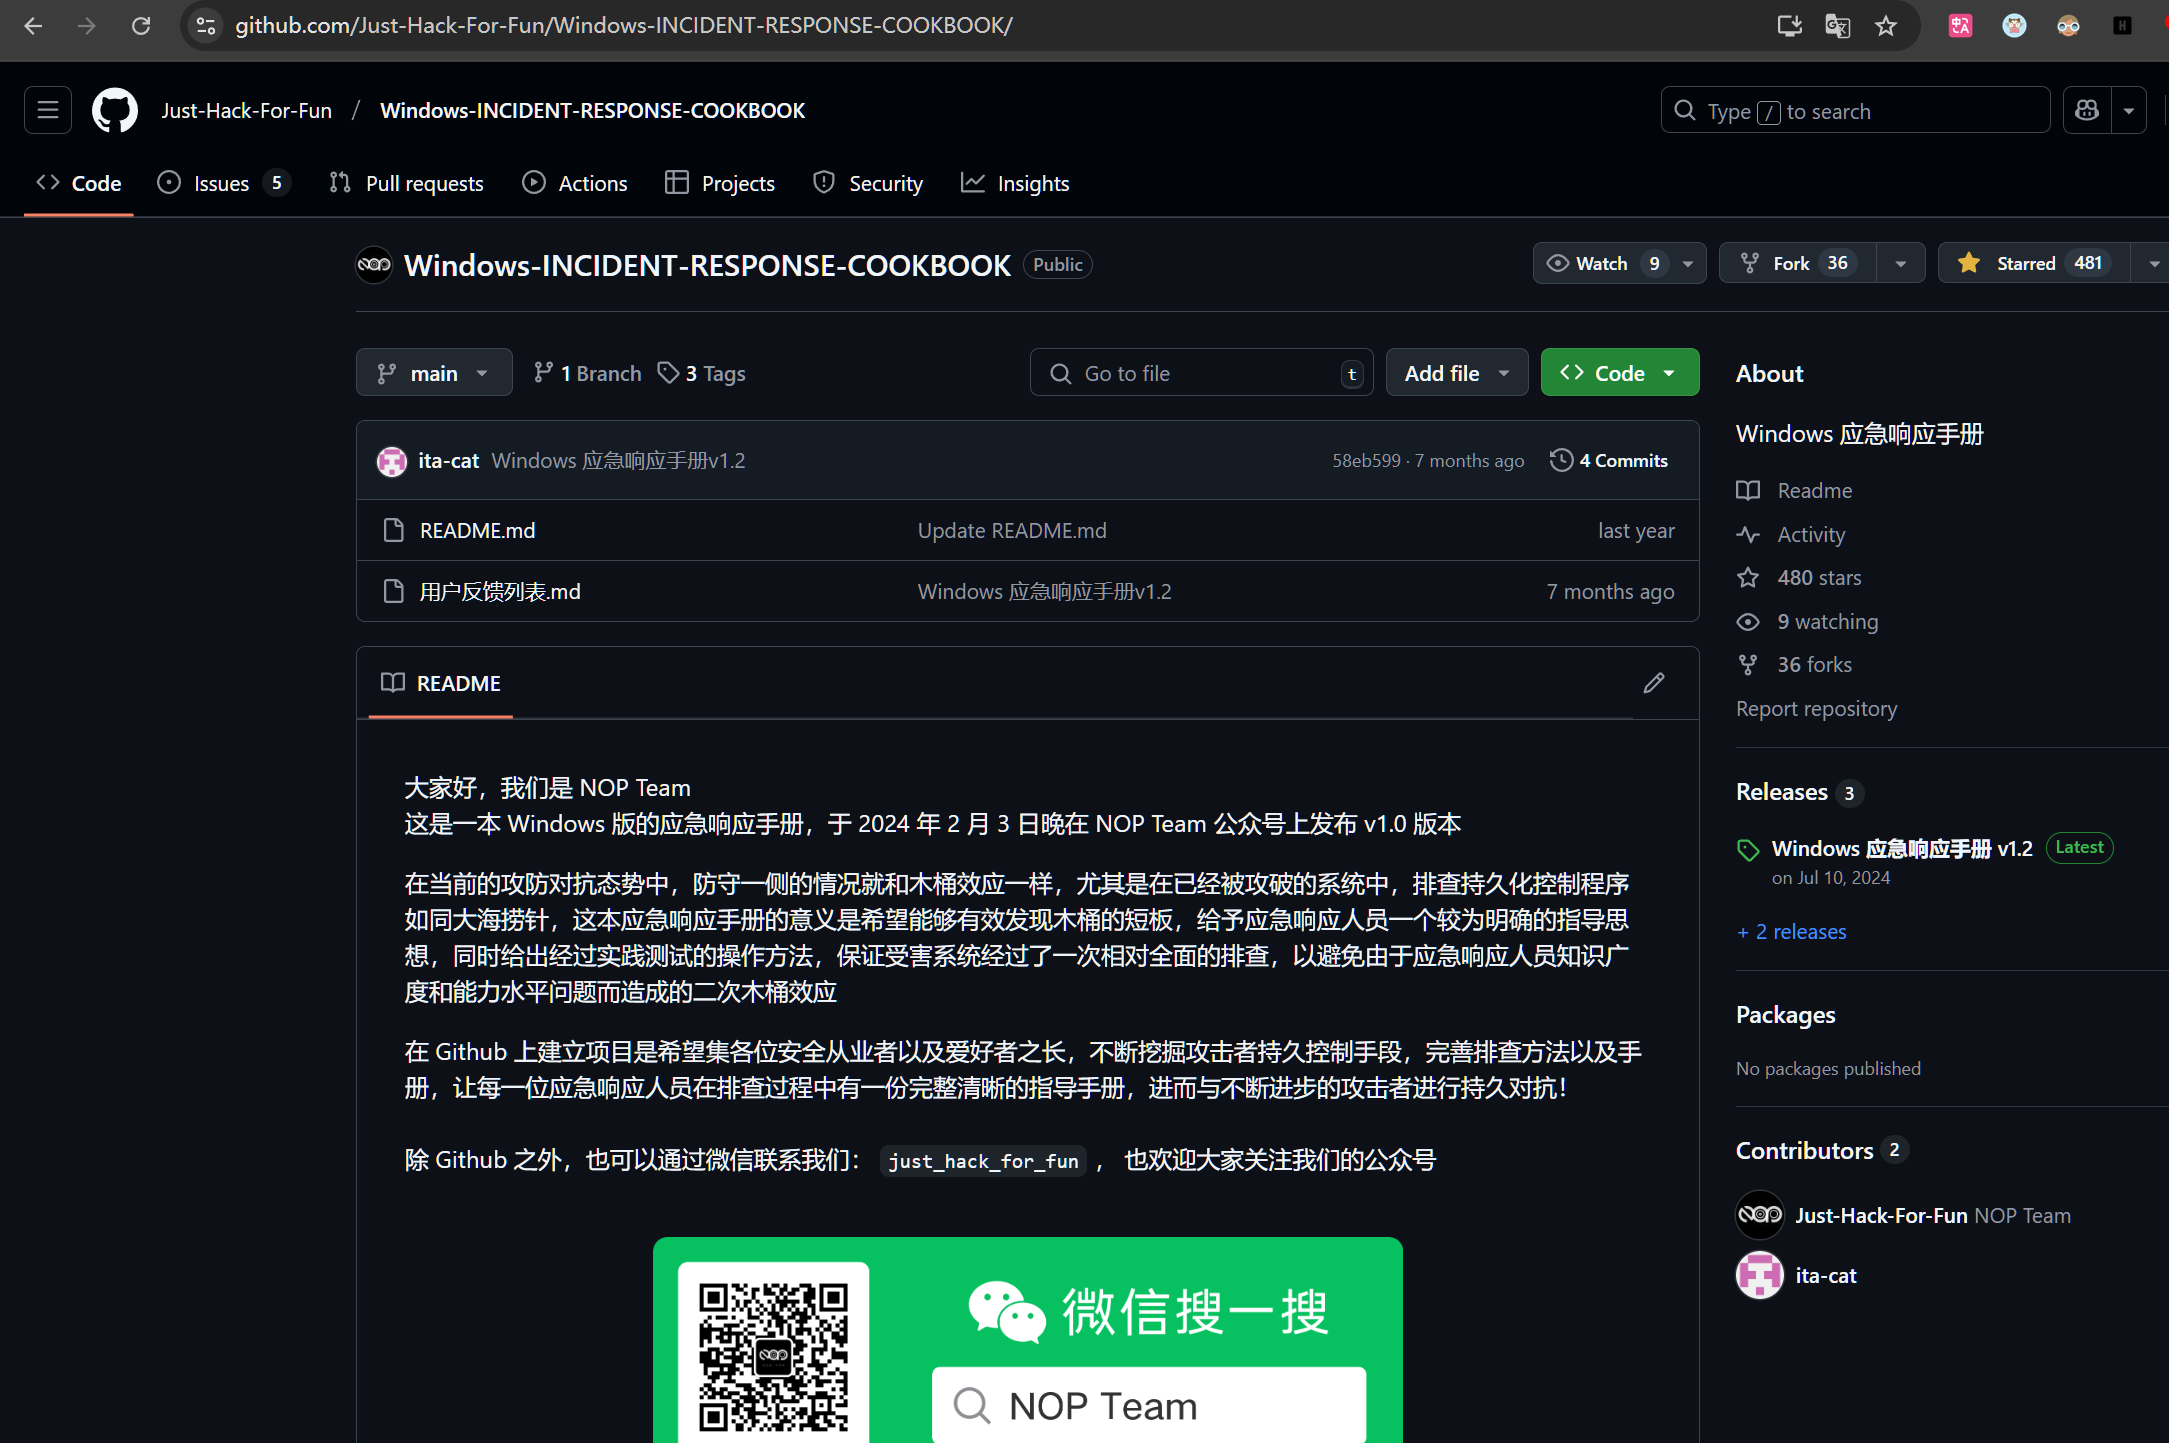Open the Fork options dropdown arrow

(1900, 263)
